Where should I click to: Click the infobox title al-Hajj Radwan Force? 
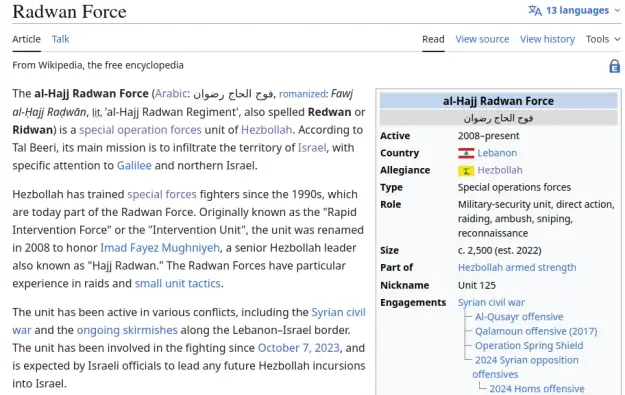498,101
